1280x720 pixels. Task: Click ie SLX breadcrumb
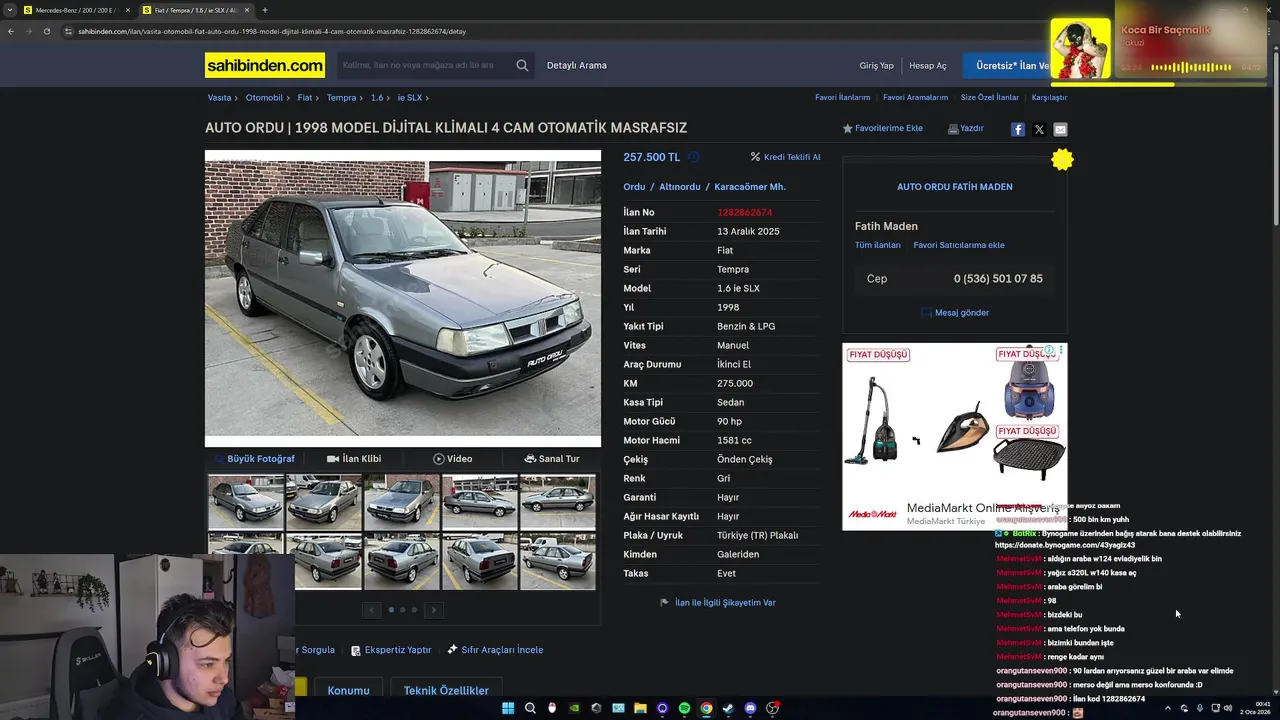[410, 98]
